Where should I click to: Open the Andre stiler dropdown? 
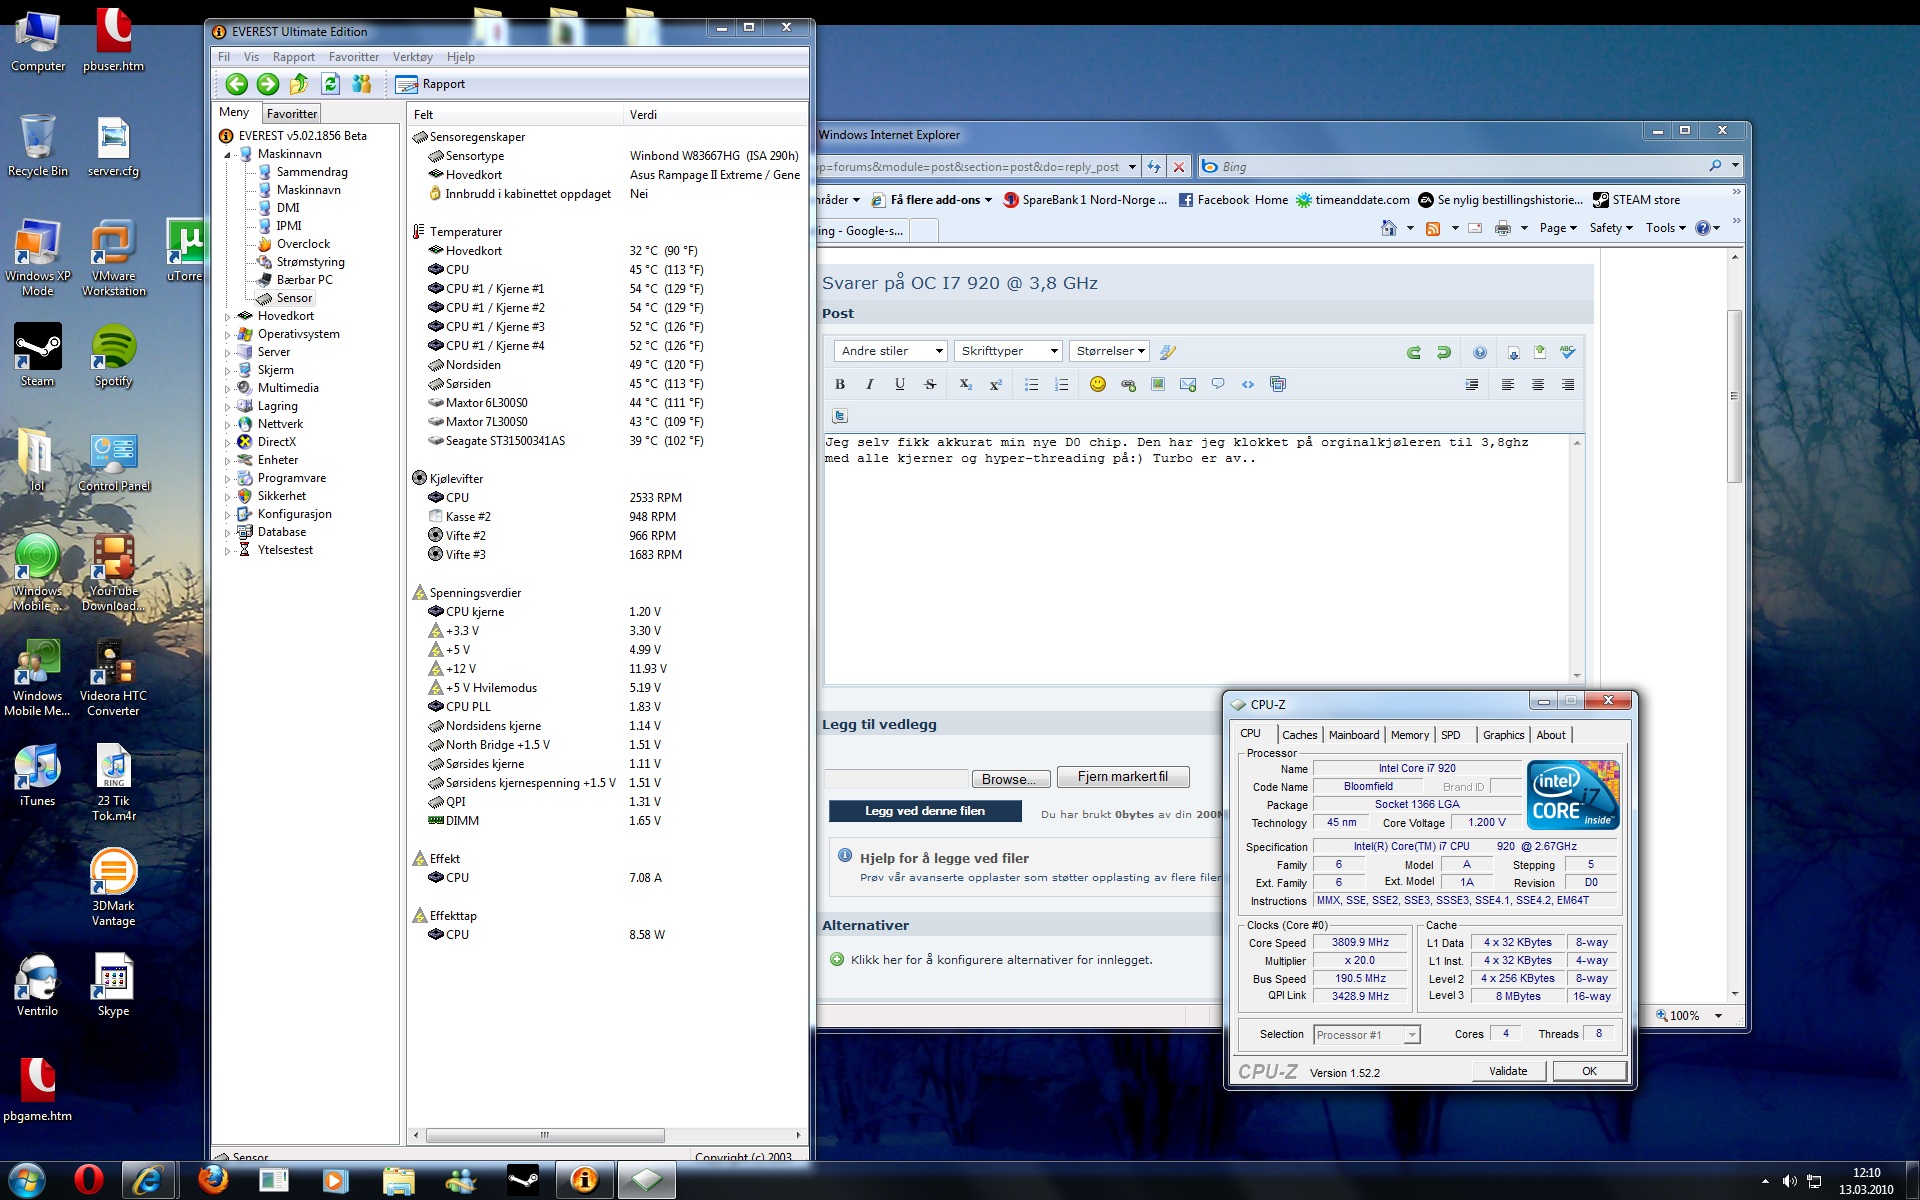point(890,351)
